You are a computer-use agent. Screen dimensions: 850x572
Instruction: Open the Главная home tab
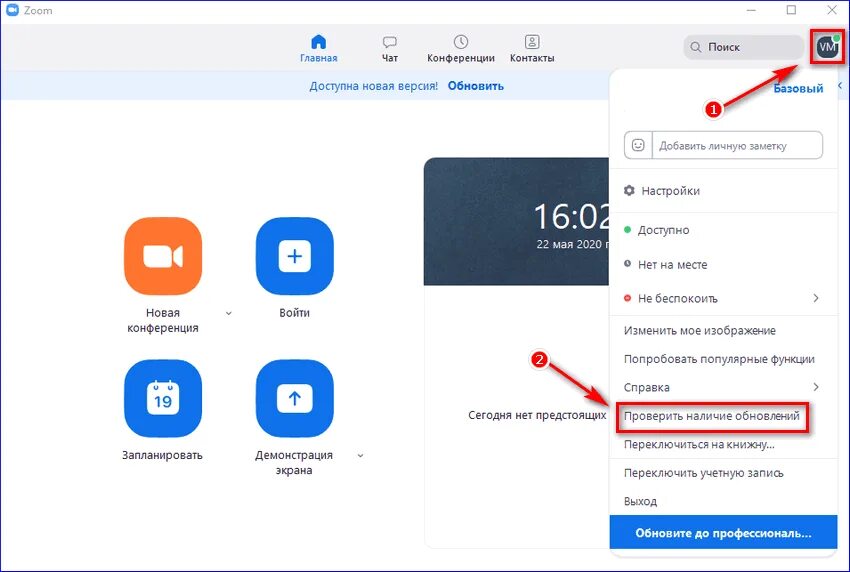[x=319, y=49]
